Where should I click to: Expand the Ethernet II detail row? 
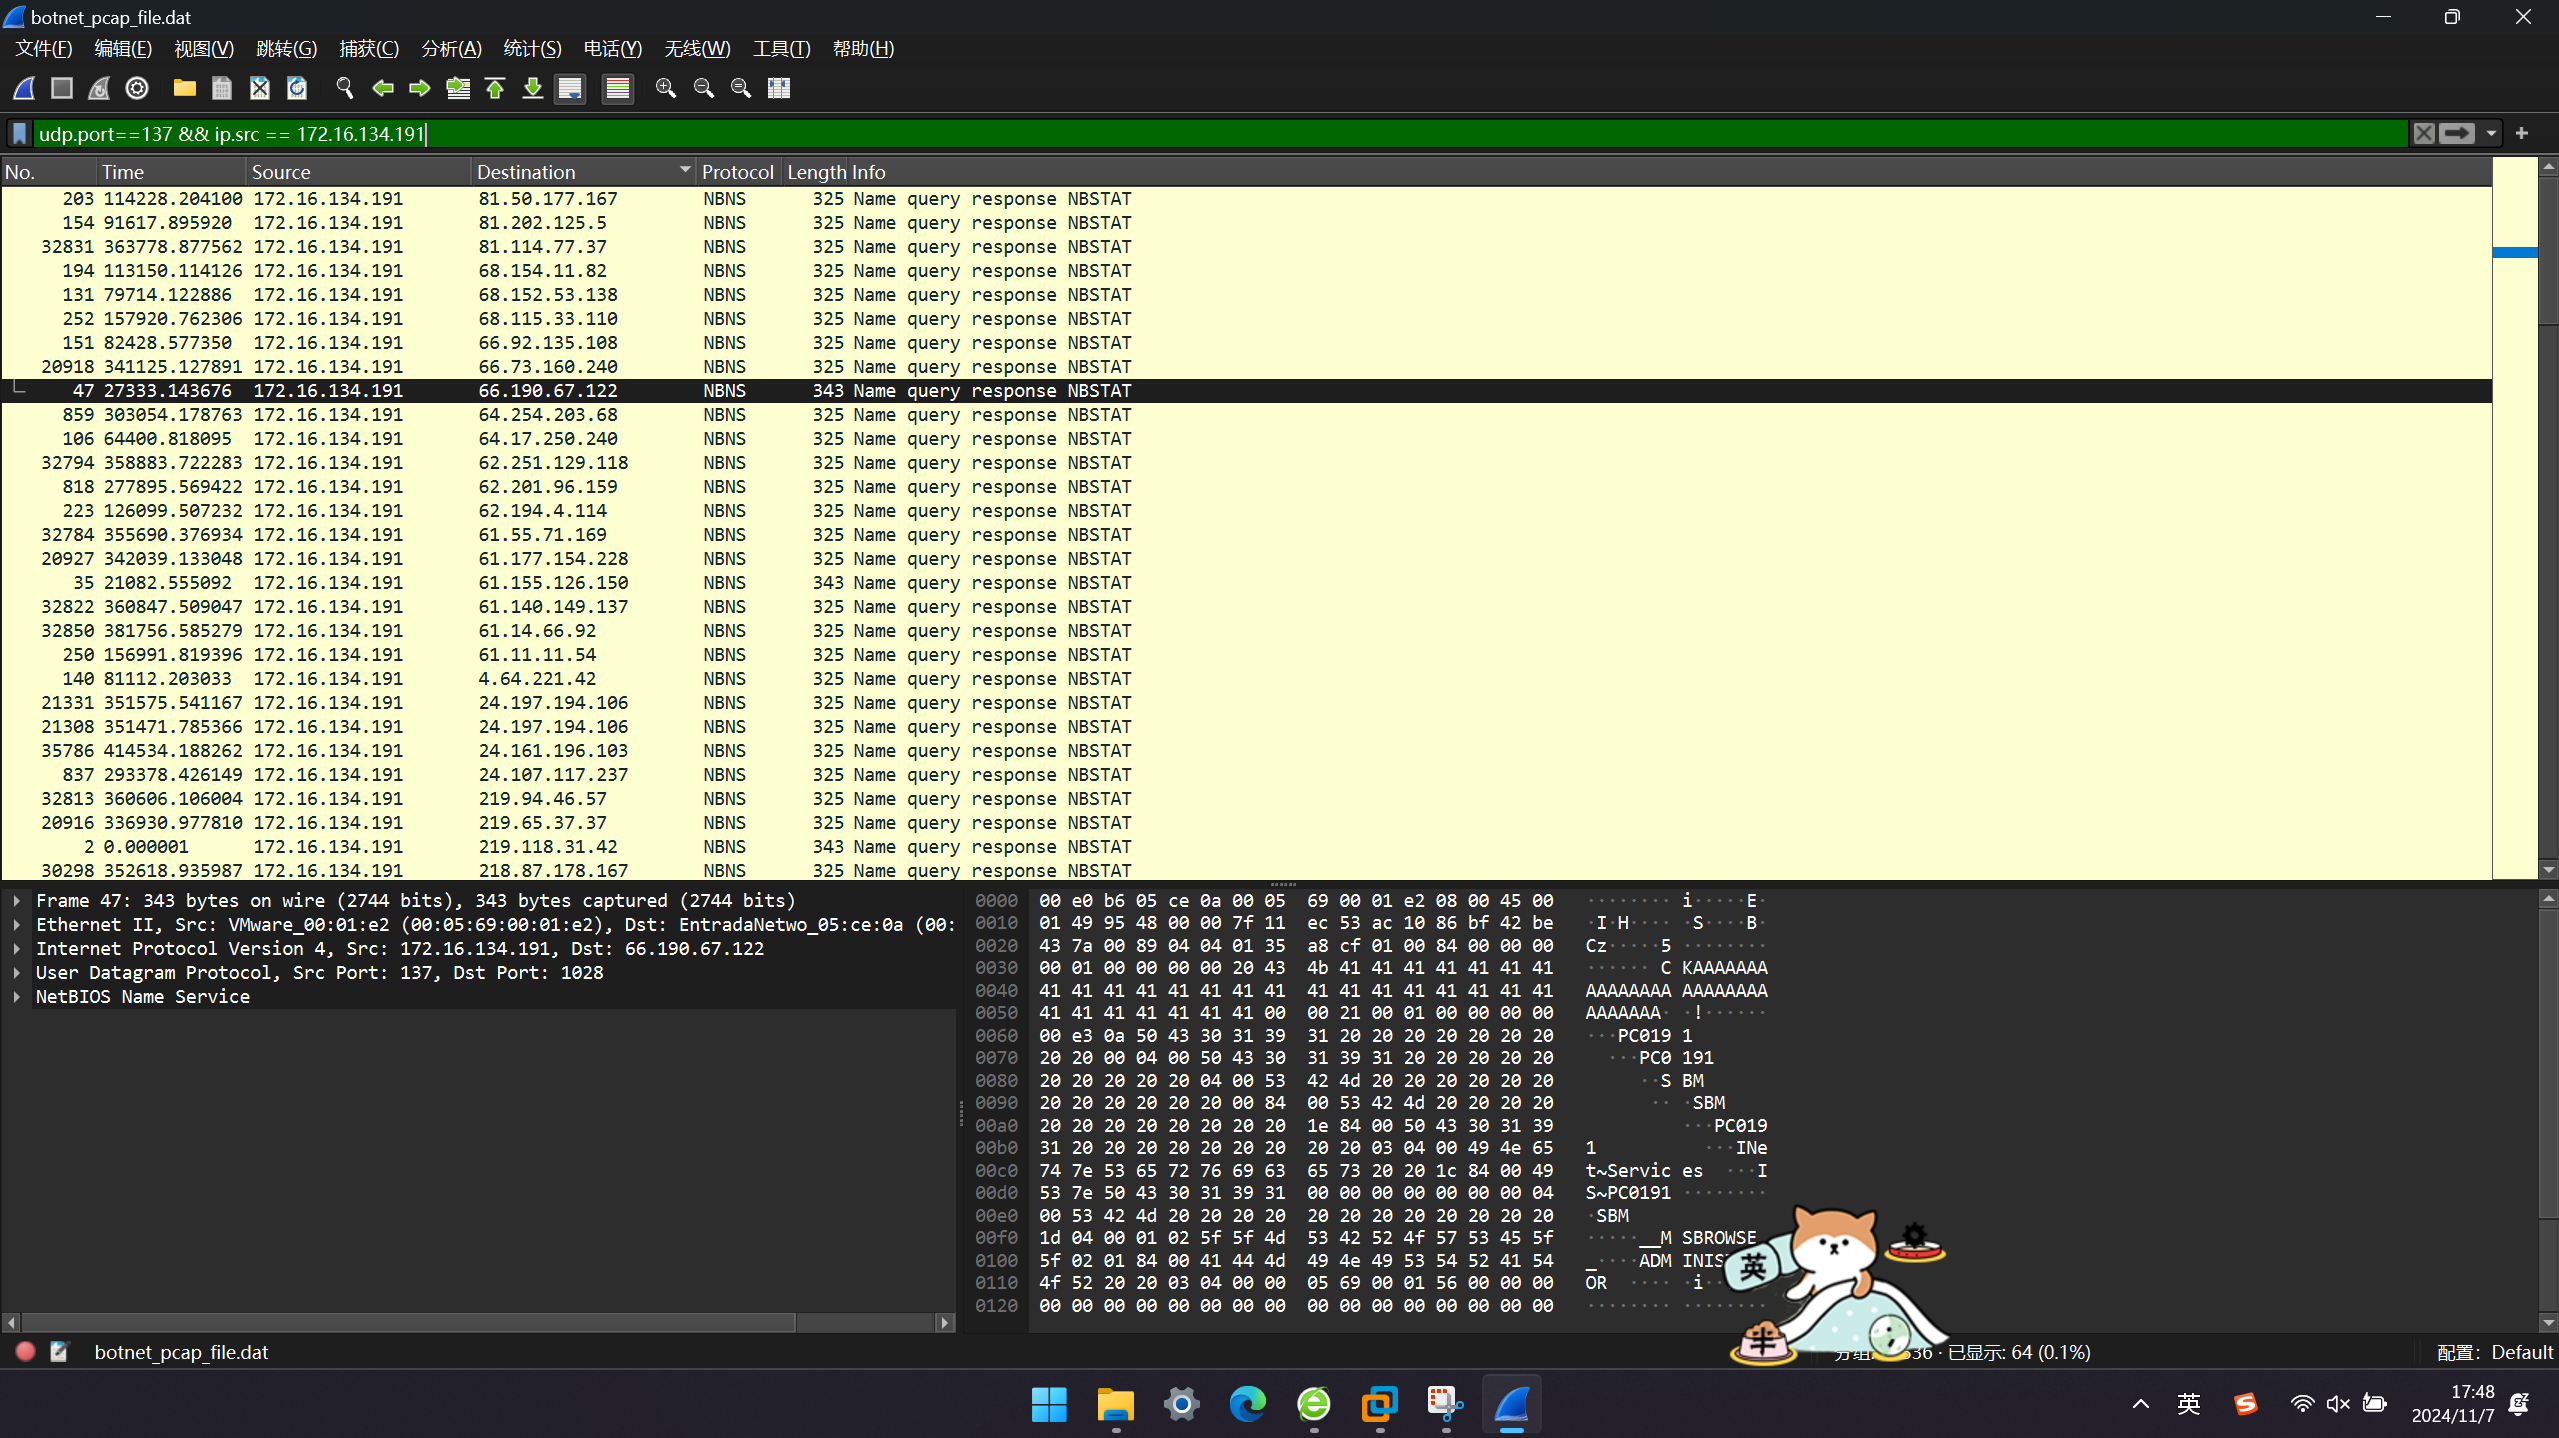16,924
